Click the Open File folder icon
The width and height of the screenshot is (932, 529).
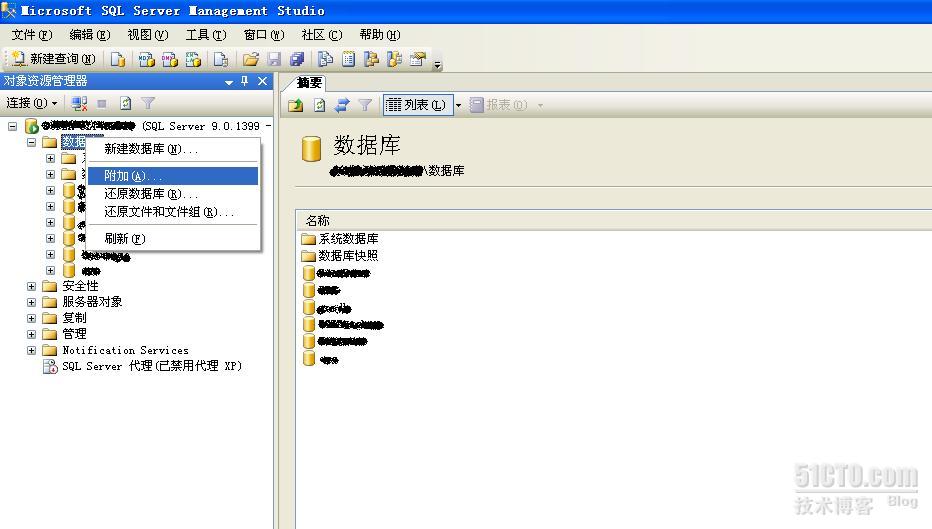click(250, 59)
